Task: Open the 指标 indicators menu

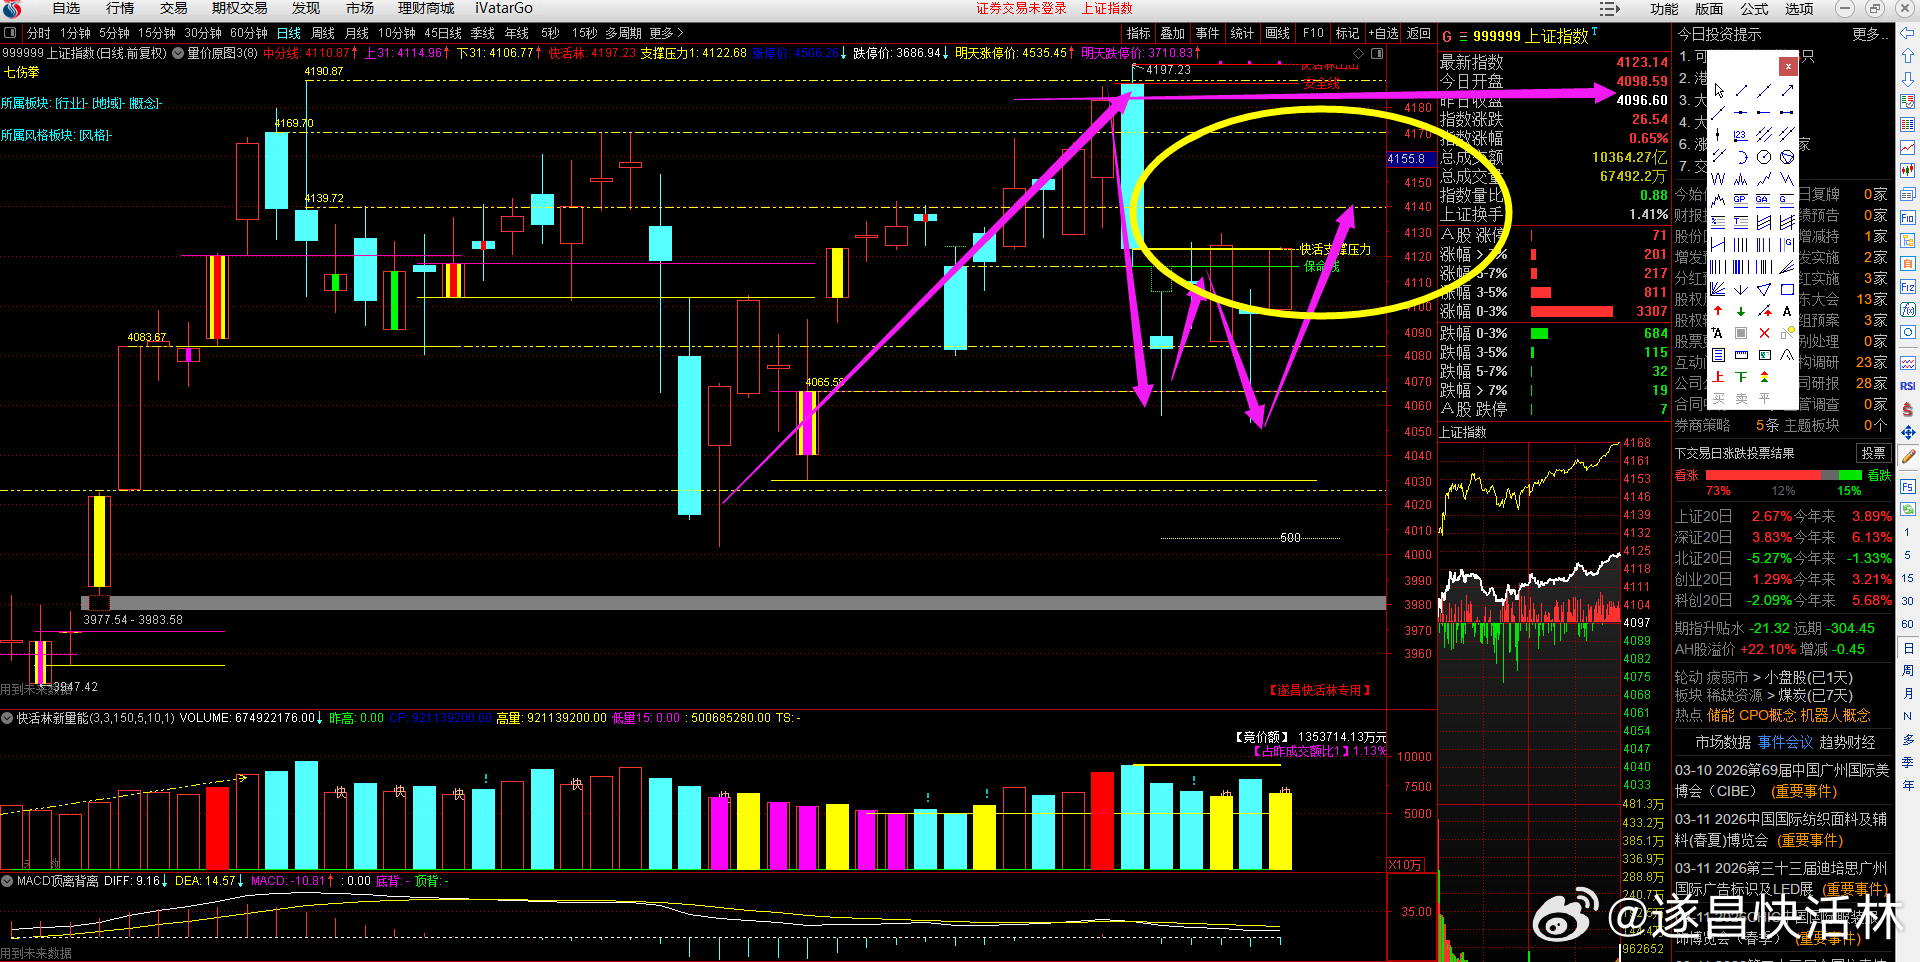Action: tap(1138, 33)
